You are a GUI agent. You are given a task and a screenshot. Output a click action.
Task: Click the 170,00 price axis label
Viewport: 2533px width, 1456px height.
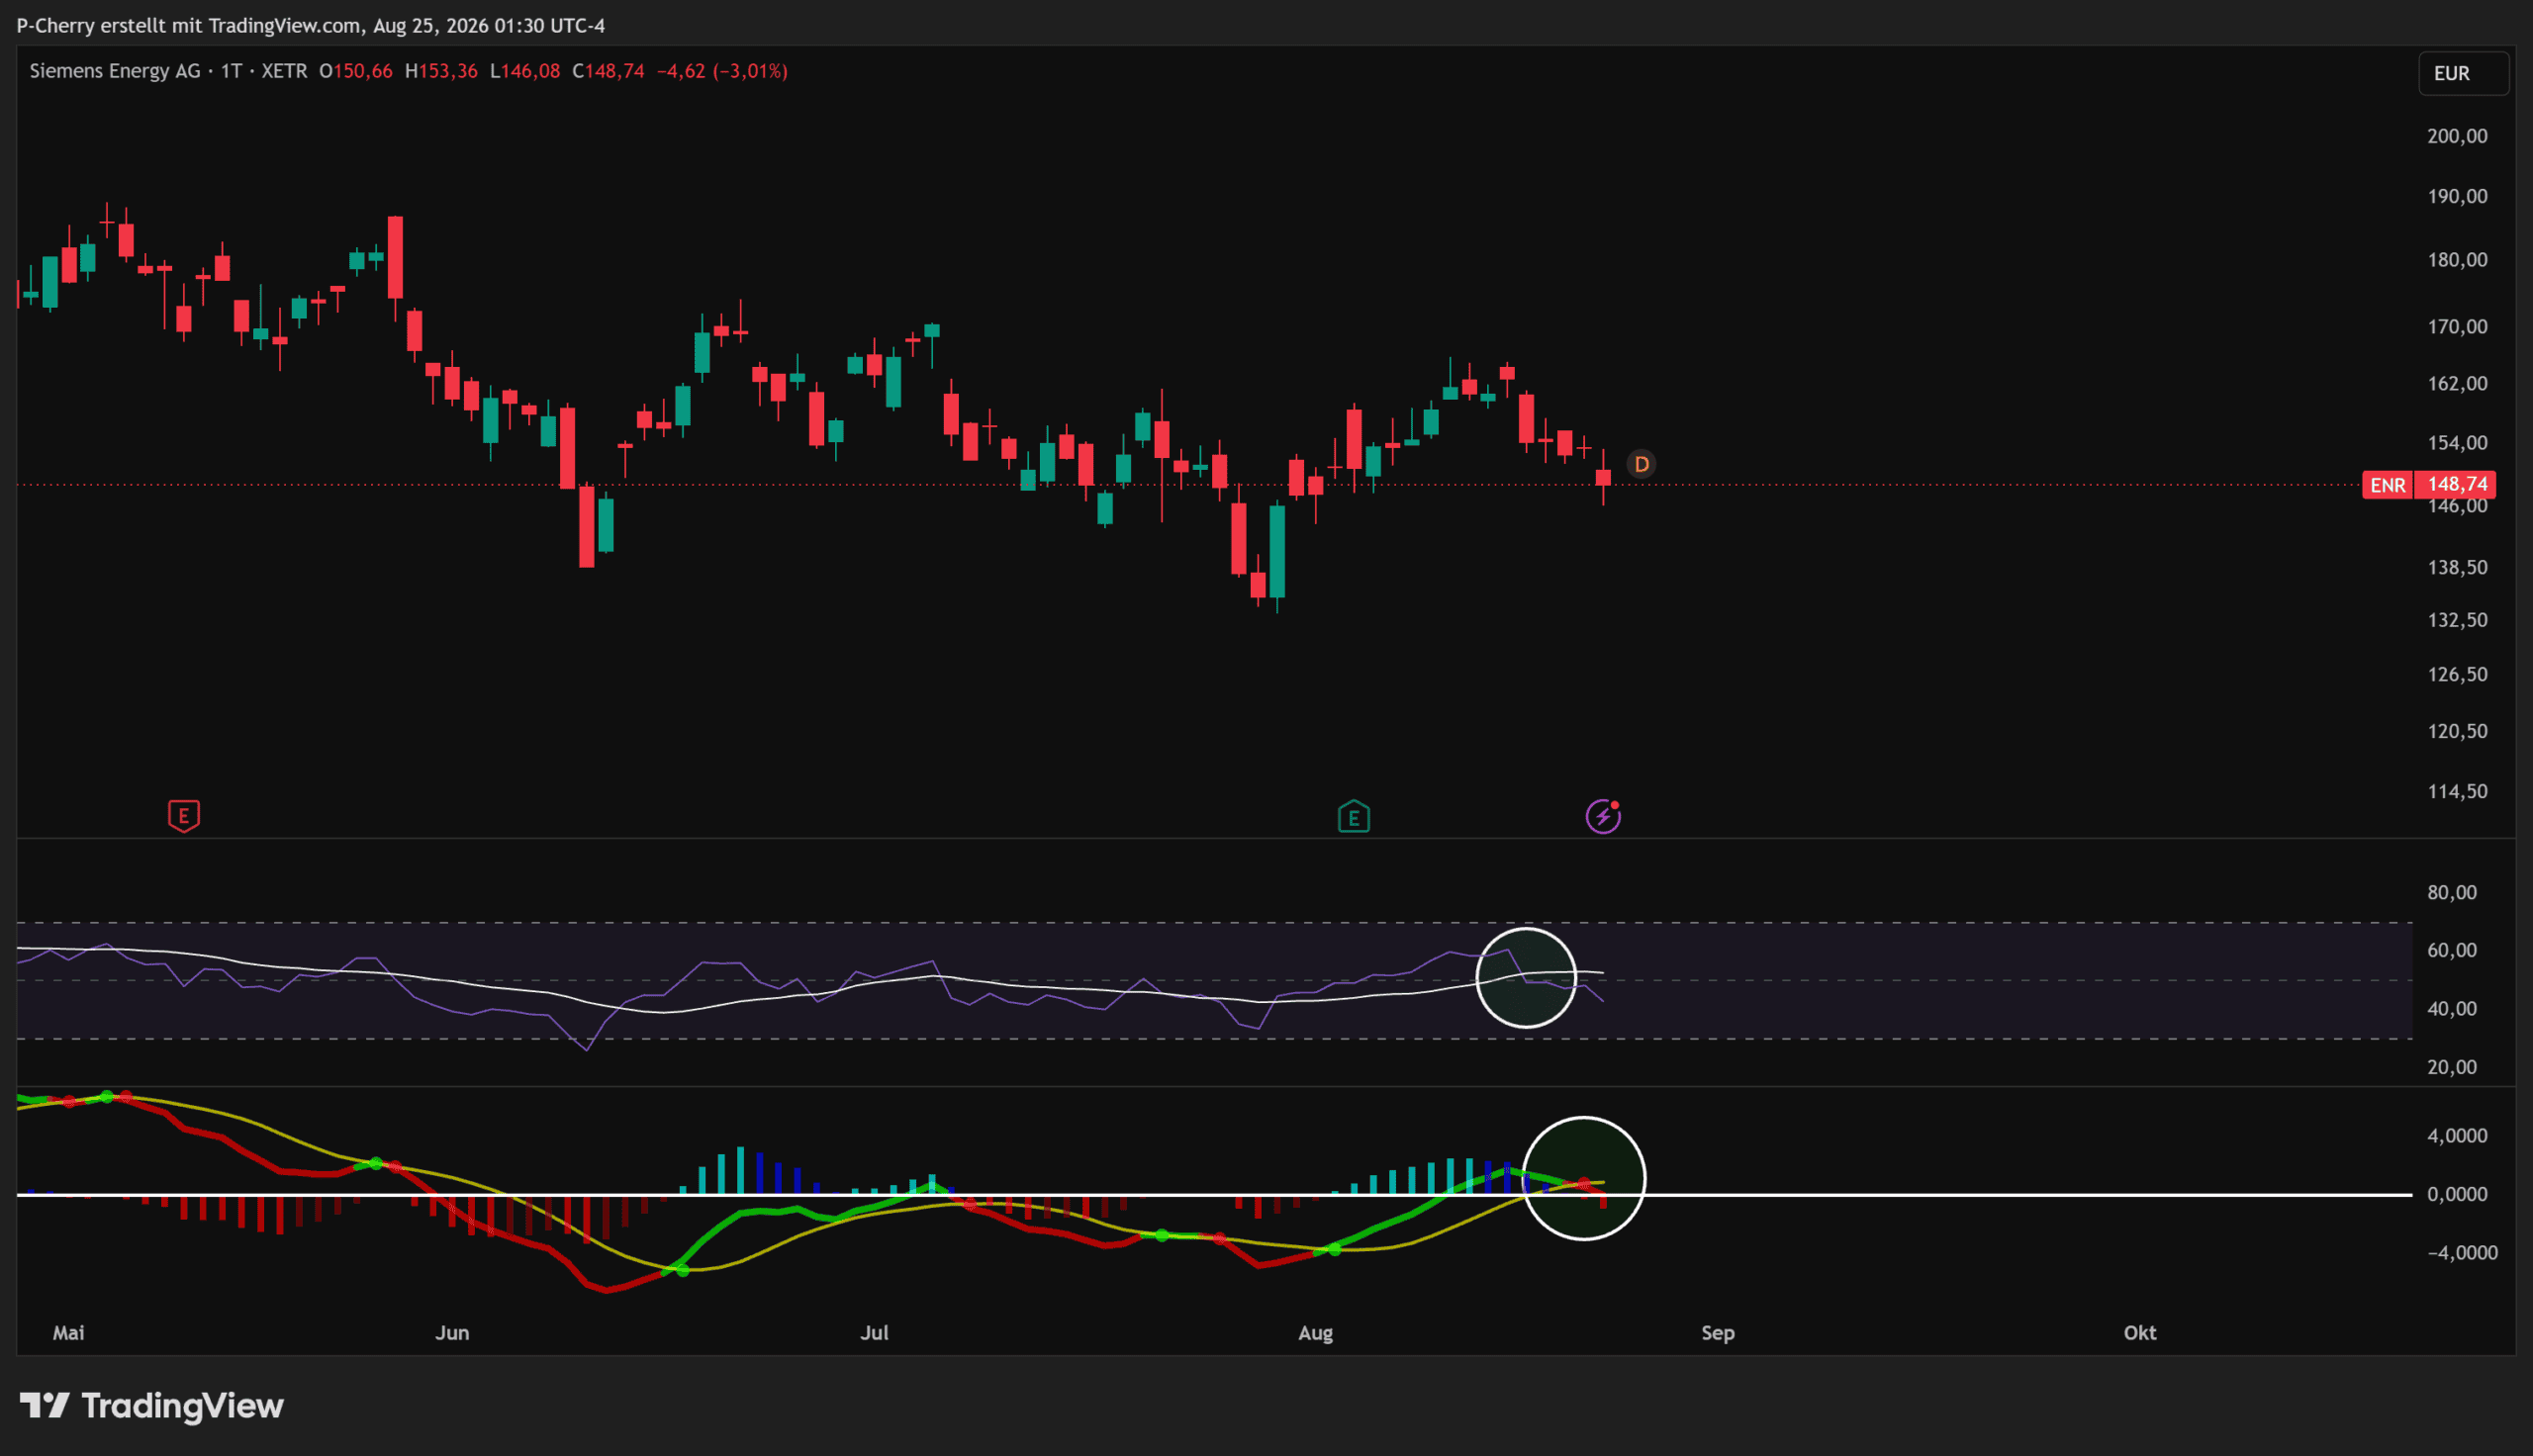[x=2457, y=327]
